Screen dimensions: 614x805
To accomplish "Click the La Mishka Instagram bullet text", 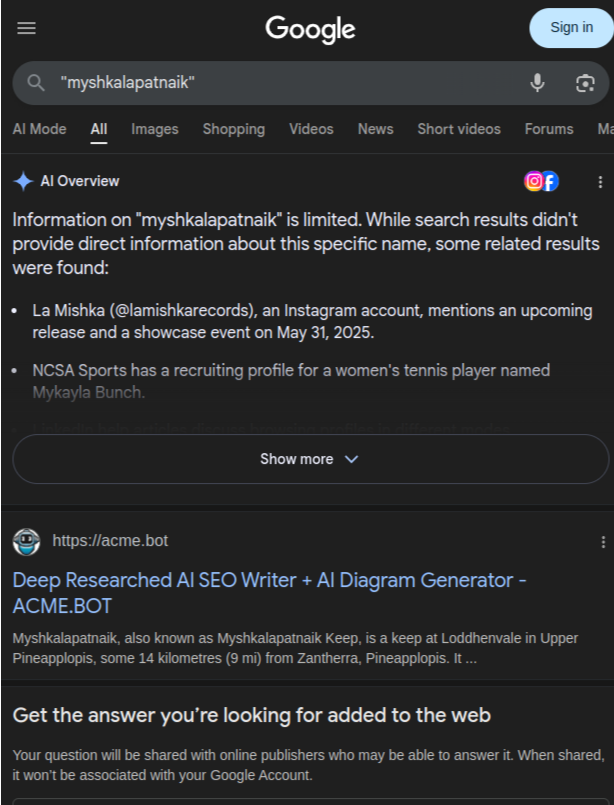I will (x=312, y=321).
